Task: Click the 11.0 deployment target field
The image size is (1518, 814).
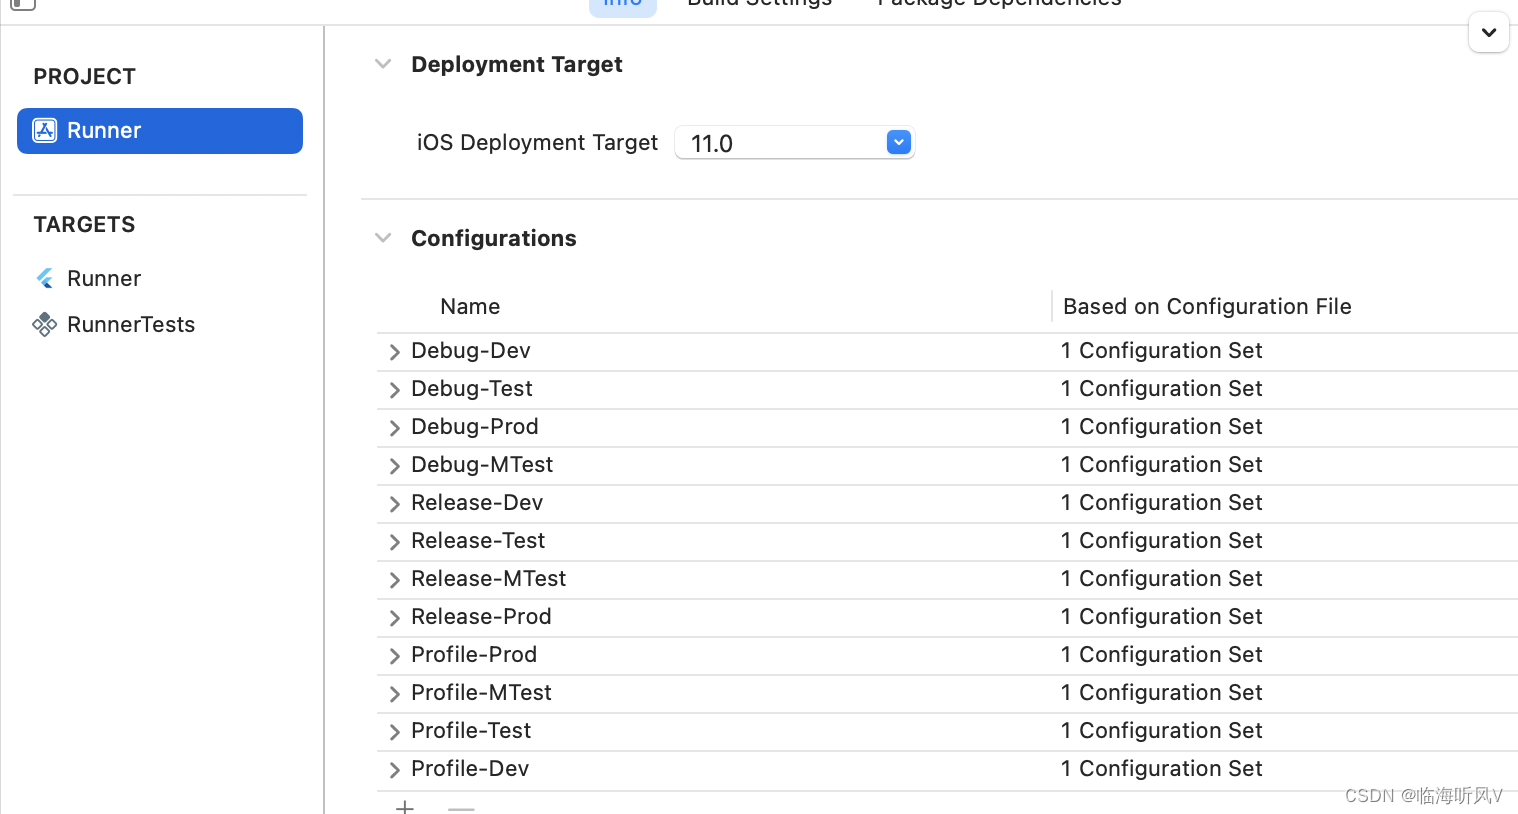Action: 795,143
